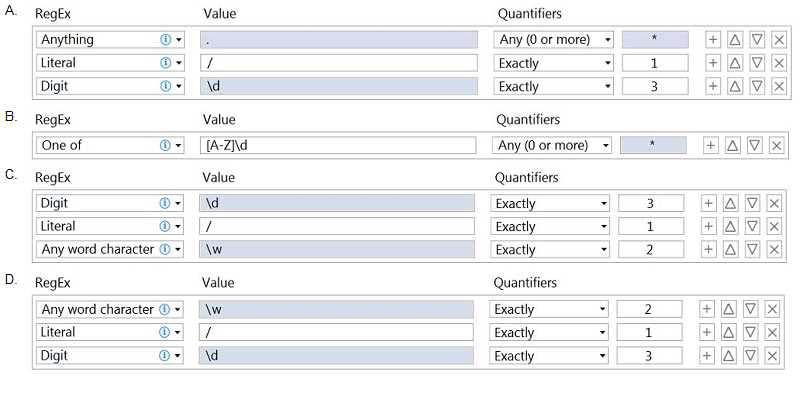Click the Literal slash value field in option A
Screen dimensions: 805x393
click(339, 63)
